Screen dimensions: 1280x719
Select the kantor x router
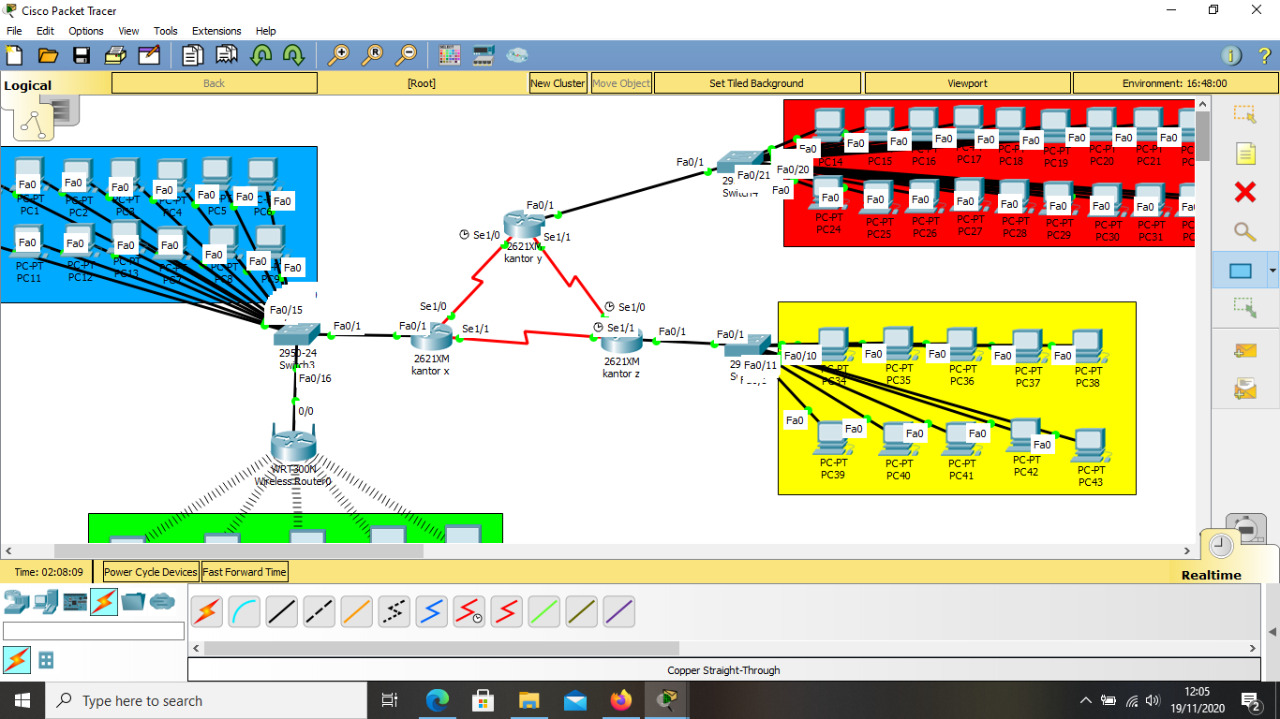(431, 338)
